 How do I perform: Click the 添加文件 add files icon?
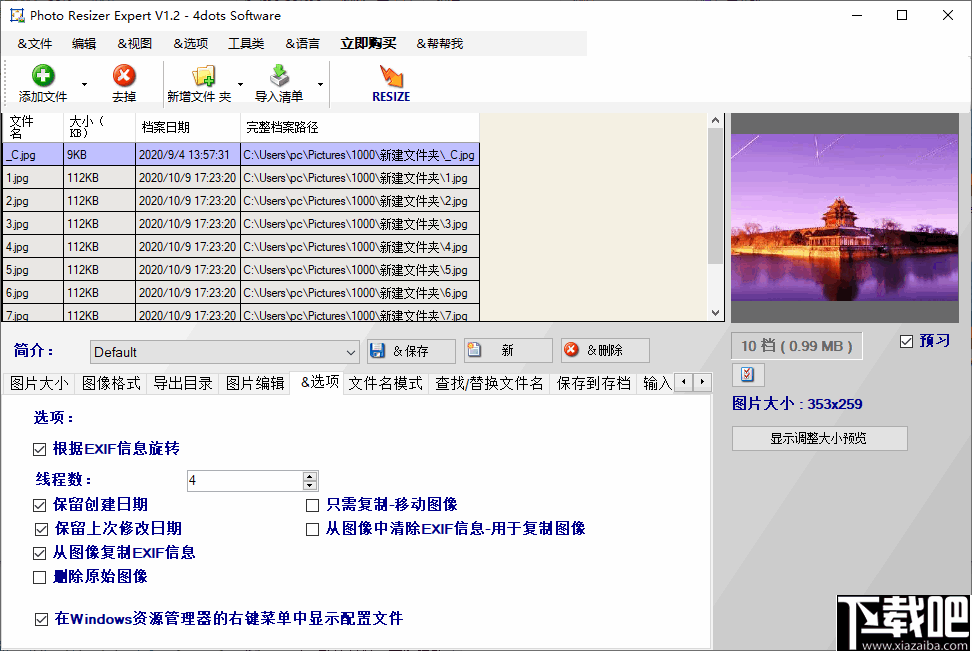[x=42, y=74]
